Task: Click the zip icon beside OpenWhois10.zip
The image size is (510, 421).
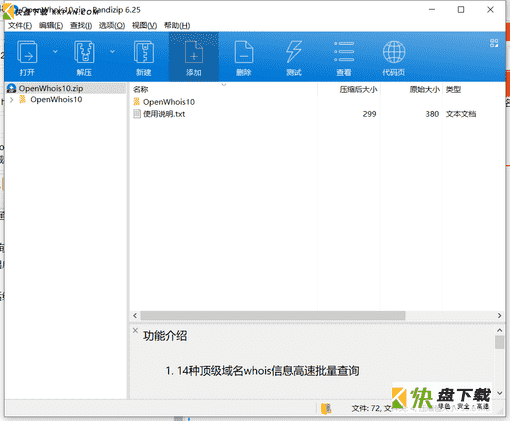Action: (11, 88)
